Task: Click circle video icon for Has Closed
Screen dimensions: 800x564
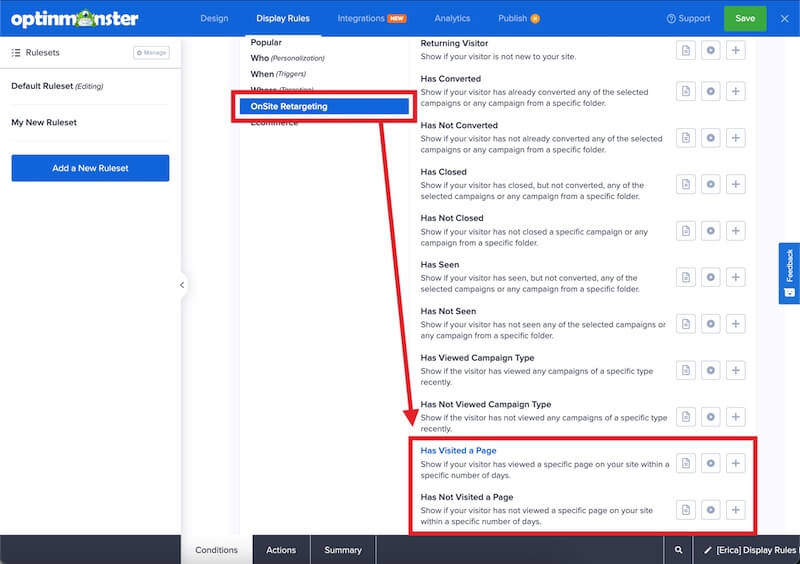Action: (x=711, y=184)
